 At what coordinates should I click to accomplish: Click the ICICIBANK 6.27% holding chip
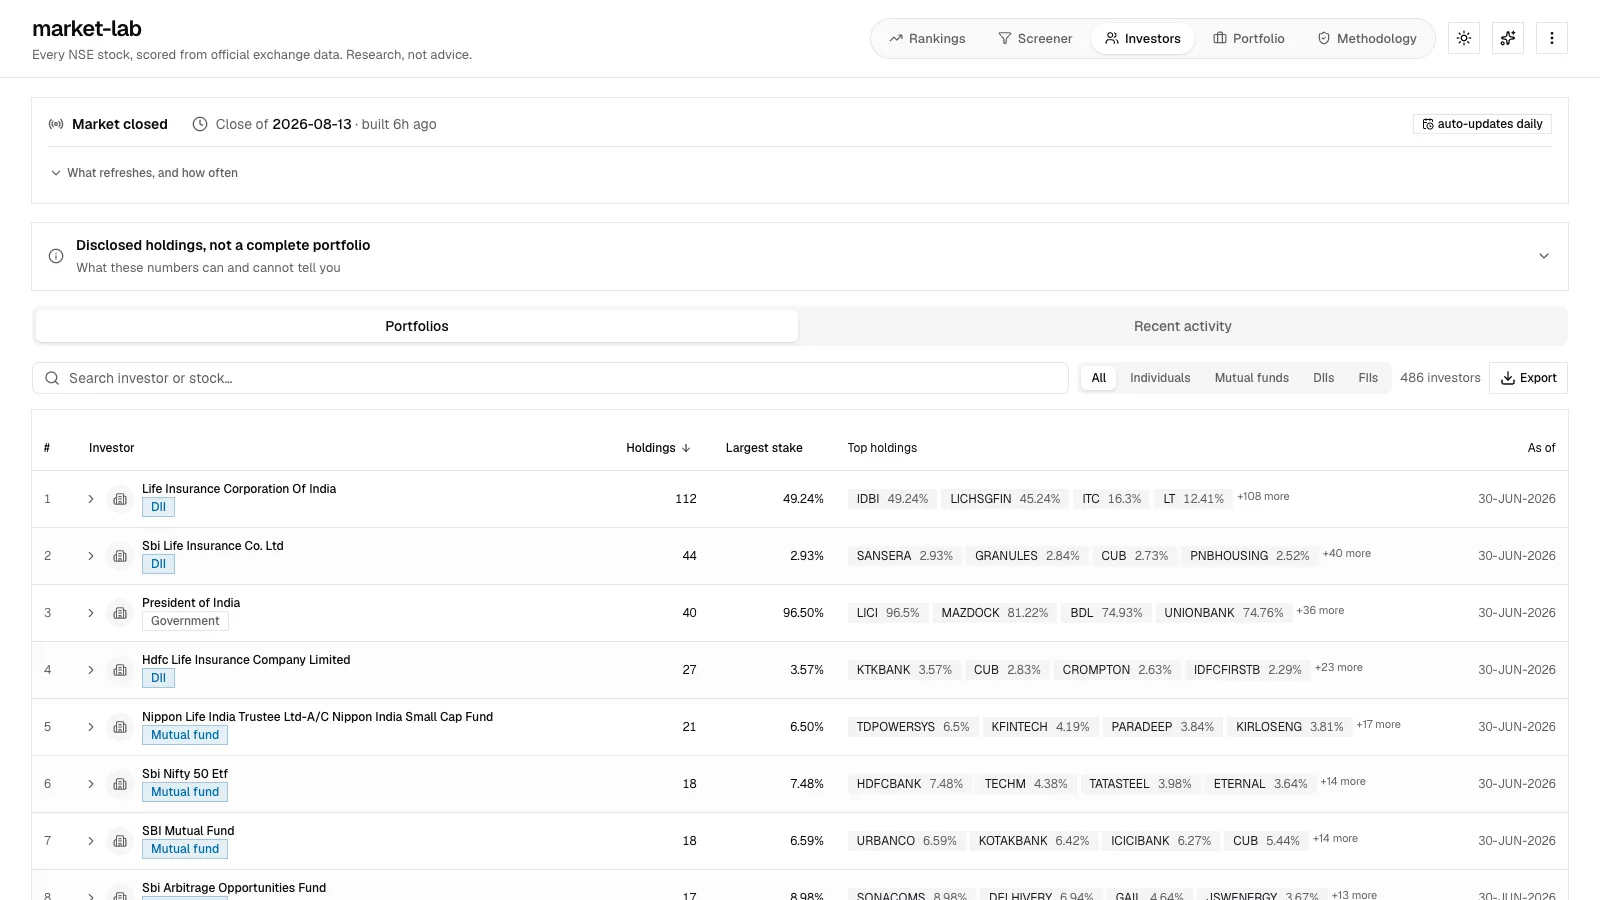(x=1161, y=841)
